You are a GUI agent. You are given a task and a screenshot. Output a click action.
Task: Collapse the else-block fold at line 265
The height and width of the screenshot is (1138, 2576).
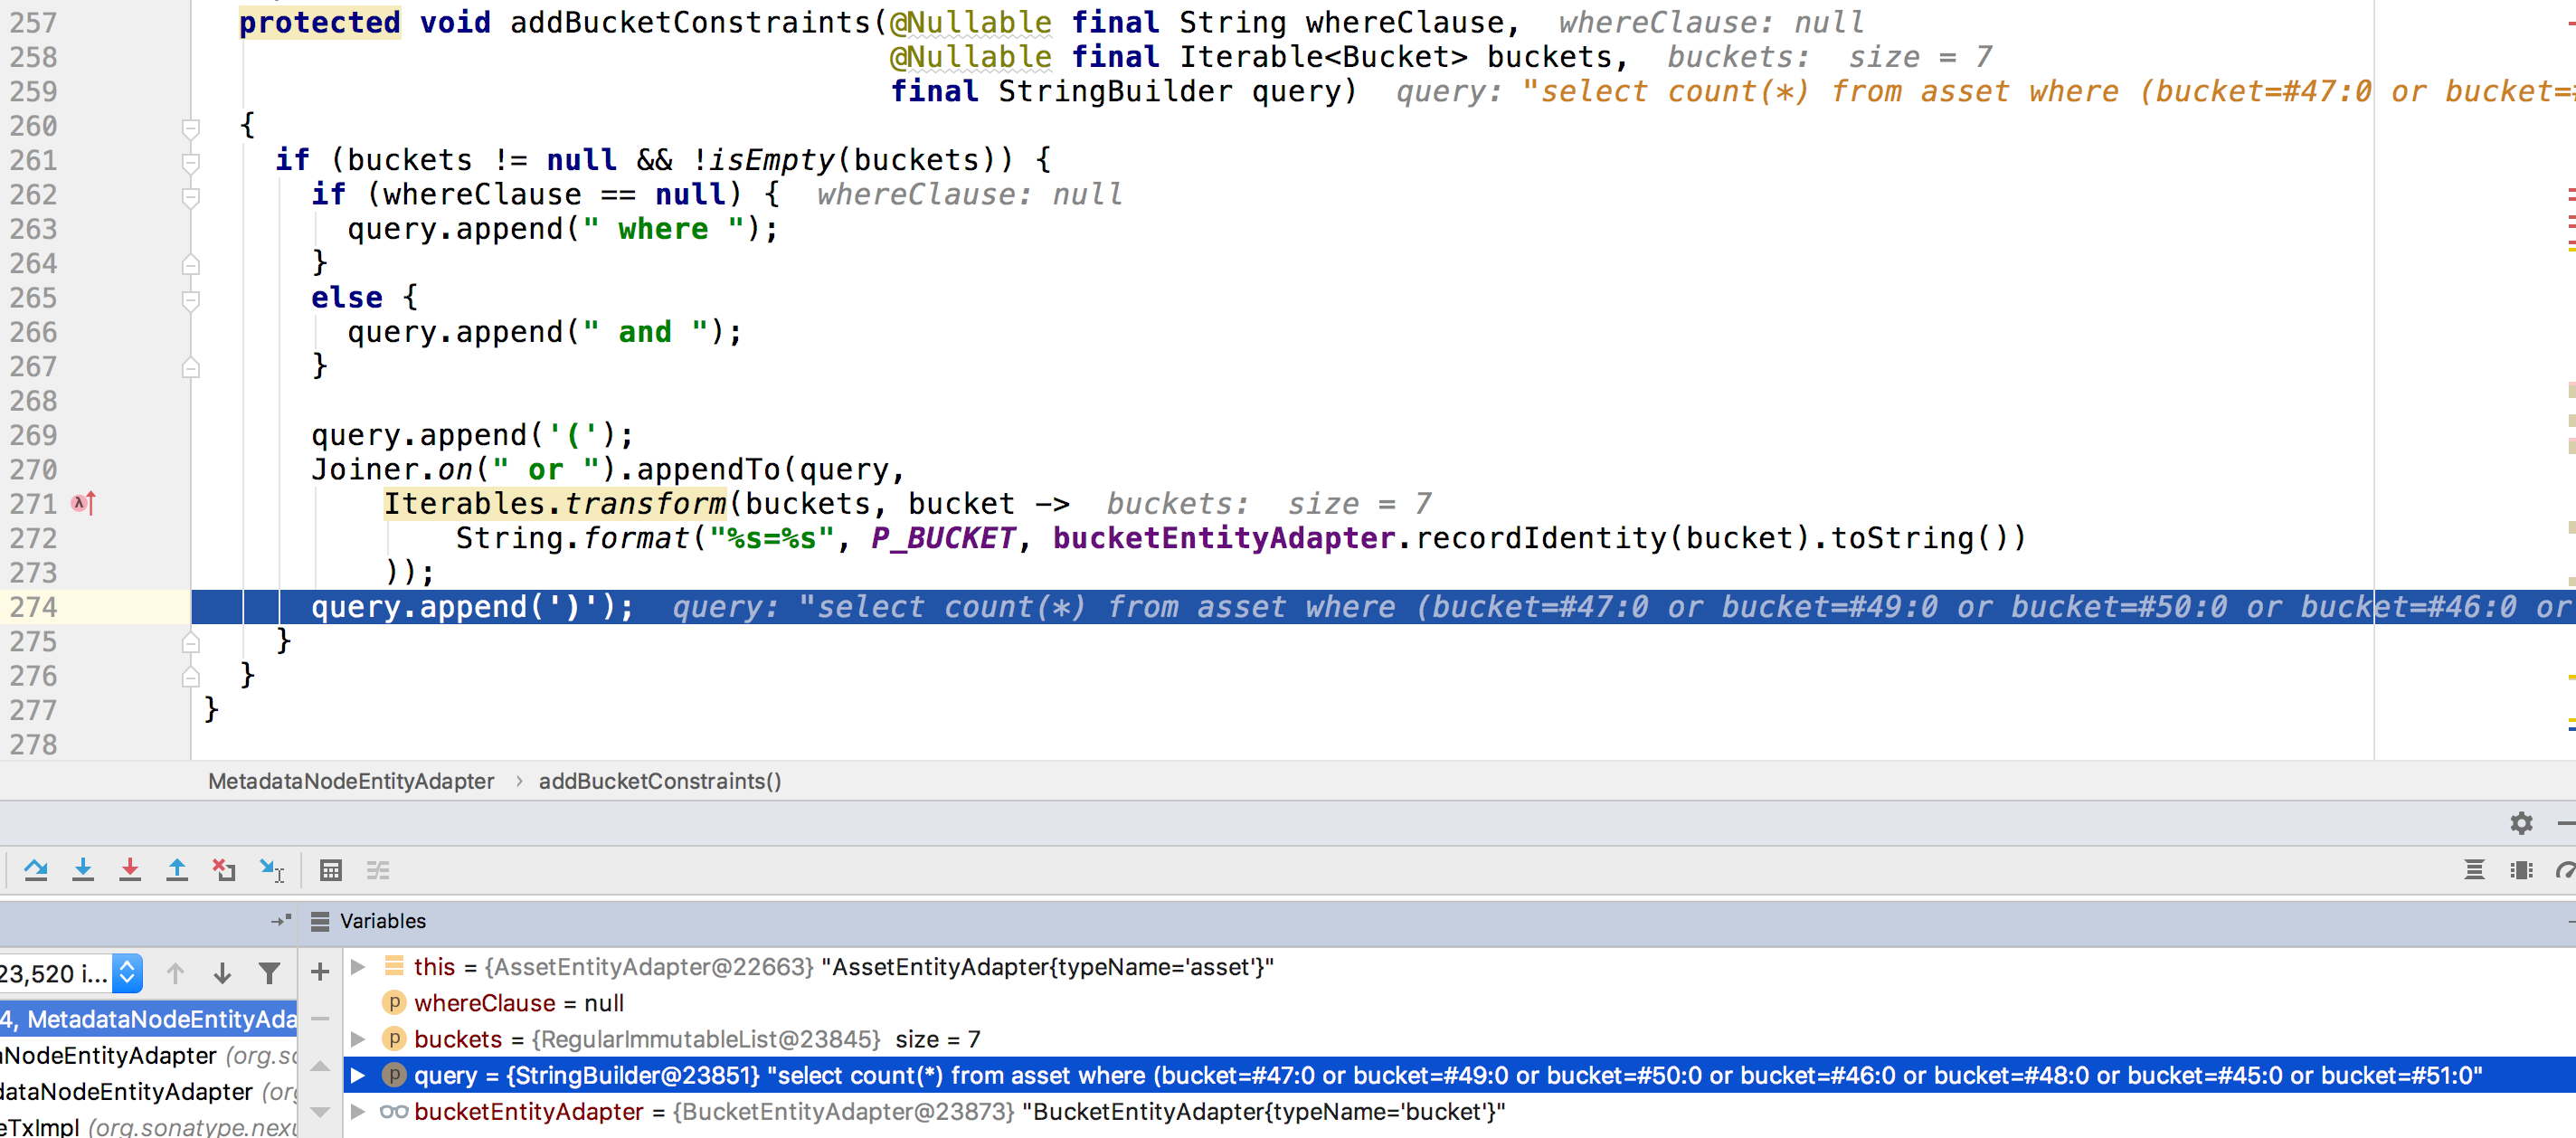[190, 300]
